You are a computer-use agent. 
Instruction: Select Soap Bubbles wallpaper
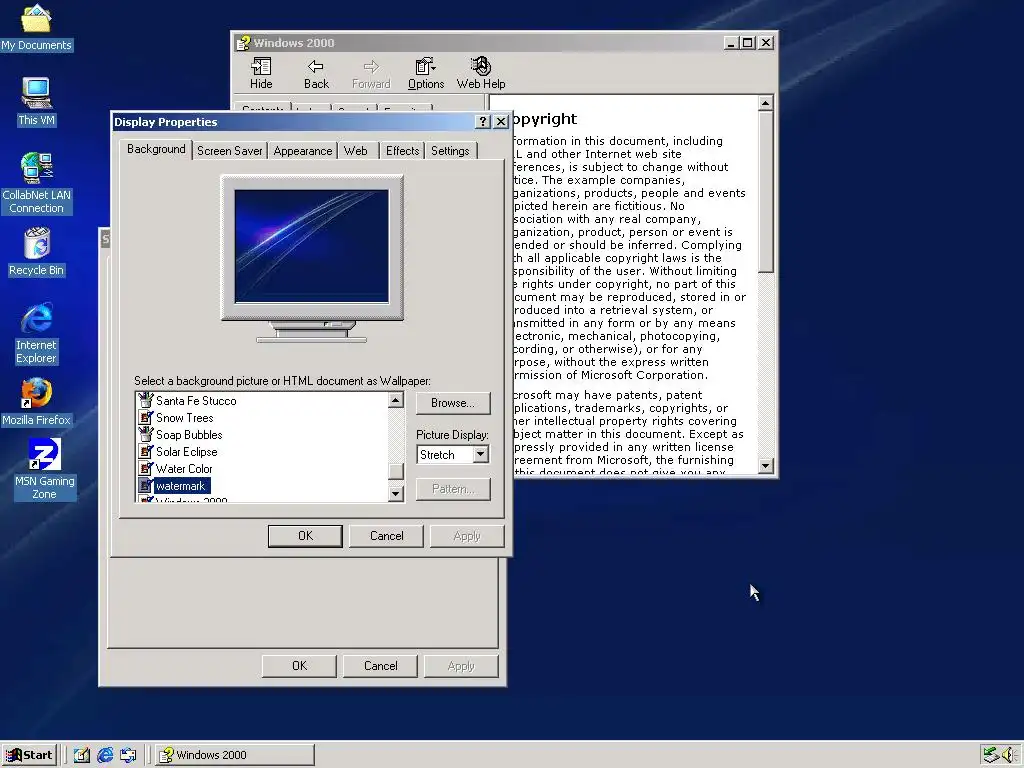coord(189,434)
